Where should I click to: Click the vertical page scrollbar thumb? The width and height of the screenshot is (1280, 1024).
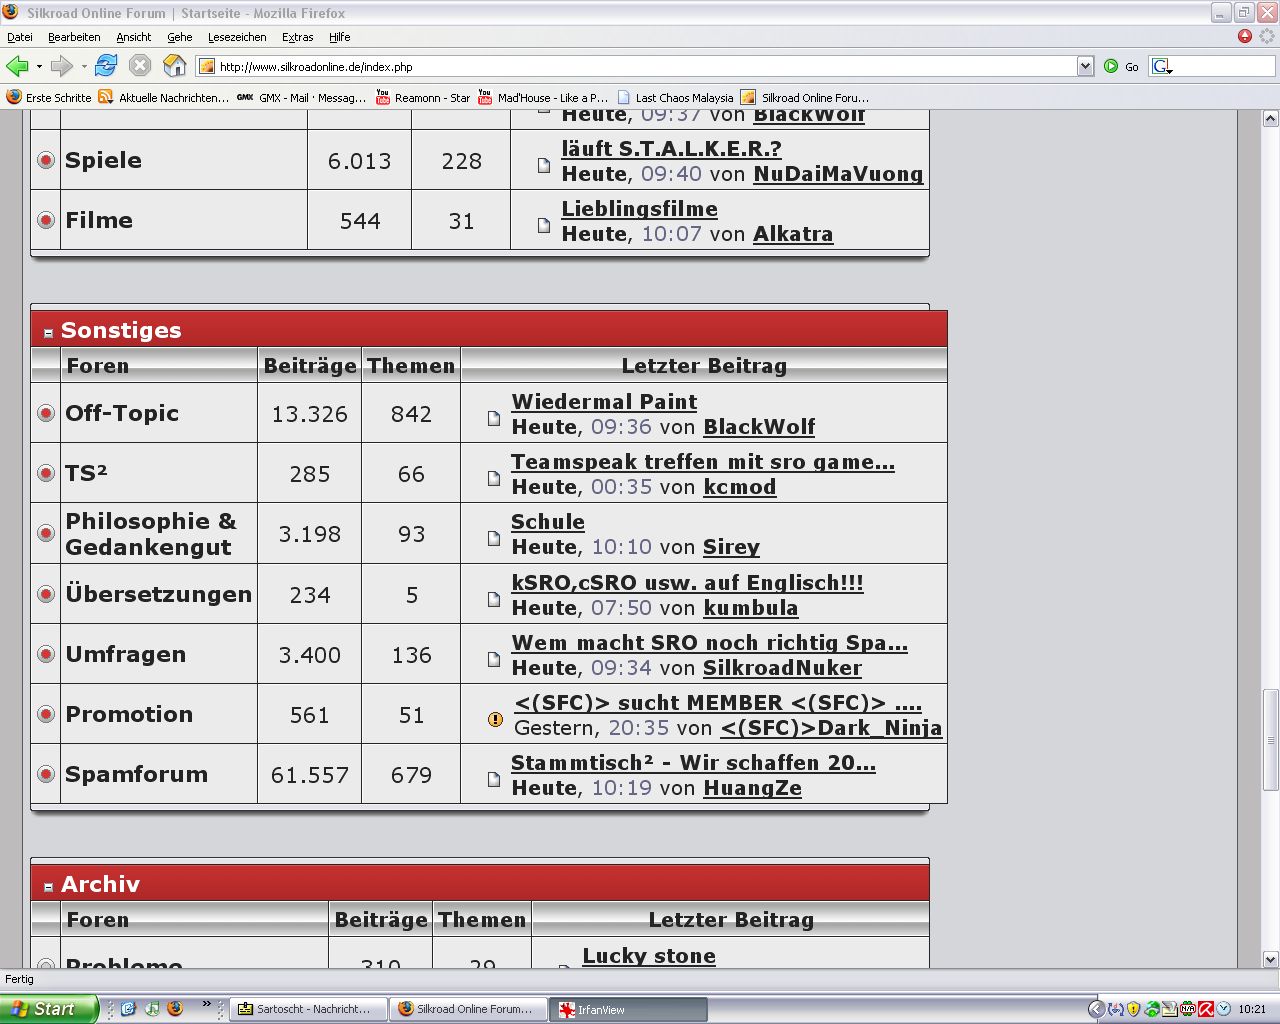point(1270,738)
